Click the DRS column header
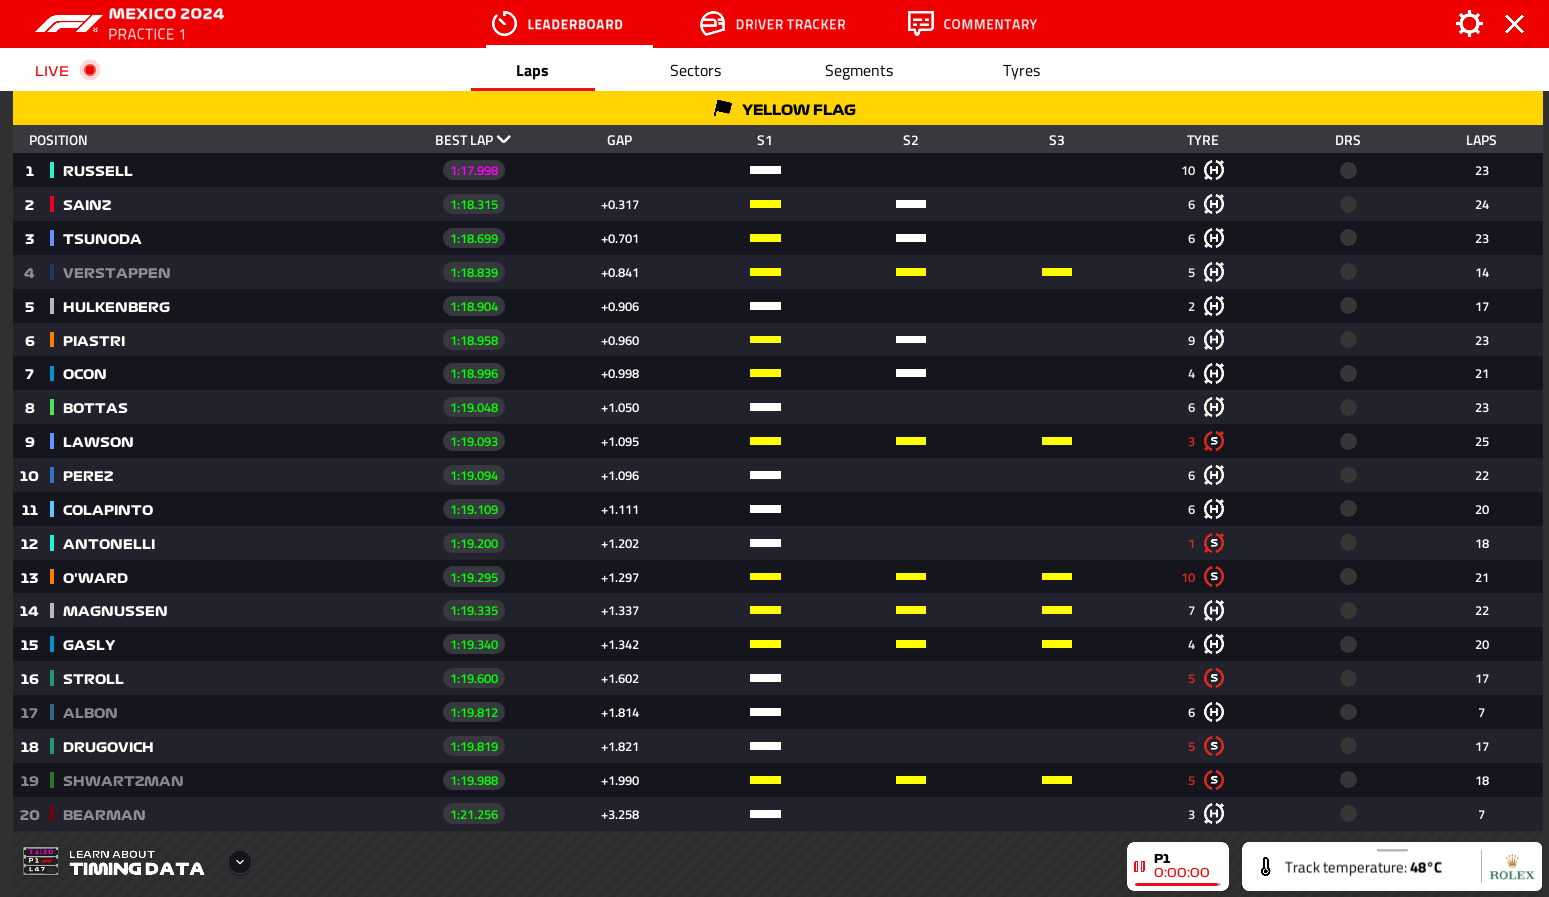The image size is (1549, 897). [x=1348, y=140]
